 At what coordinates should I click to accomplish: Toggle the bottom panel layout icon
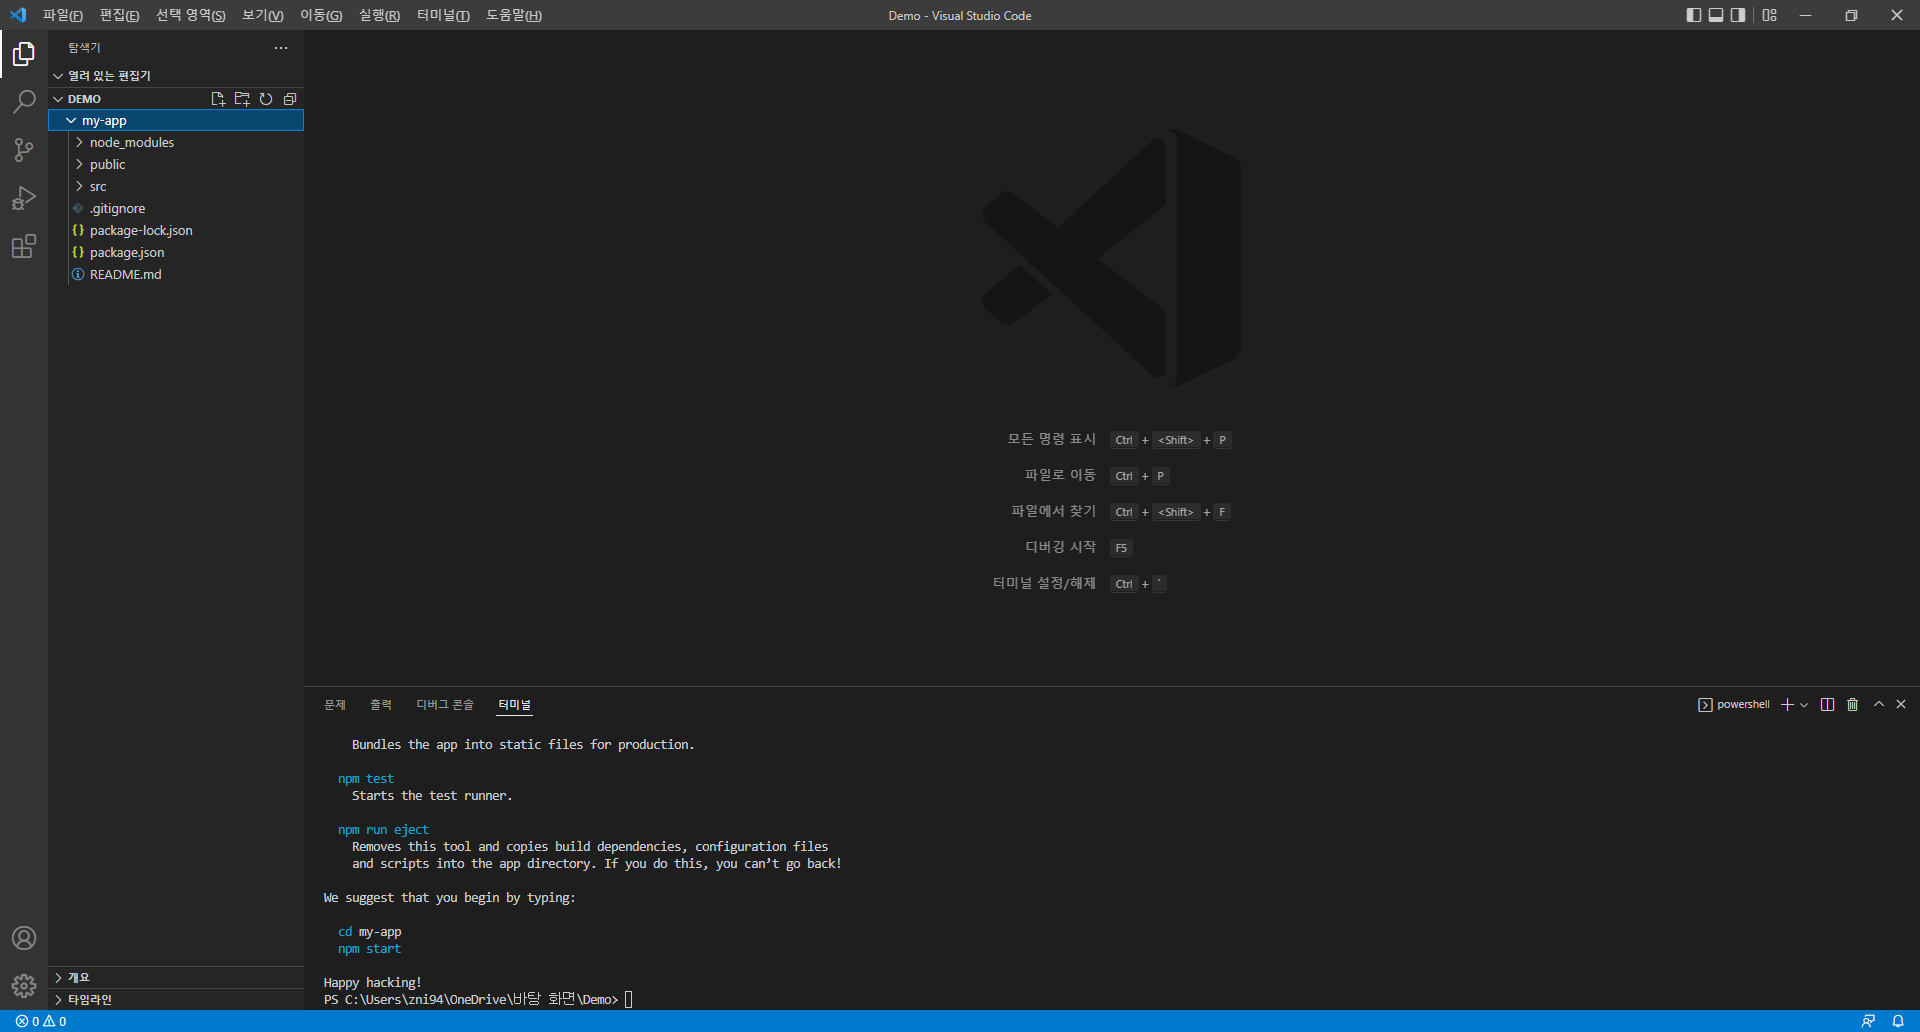[x=1716, y=15]
